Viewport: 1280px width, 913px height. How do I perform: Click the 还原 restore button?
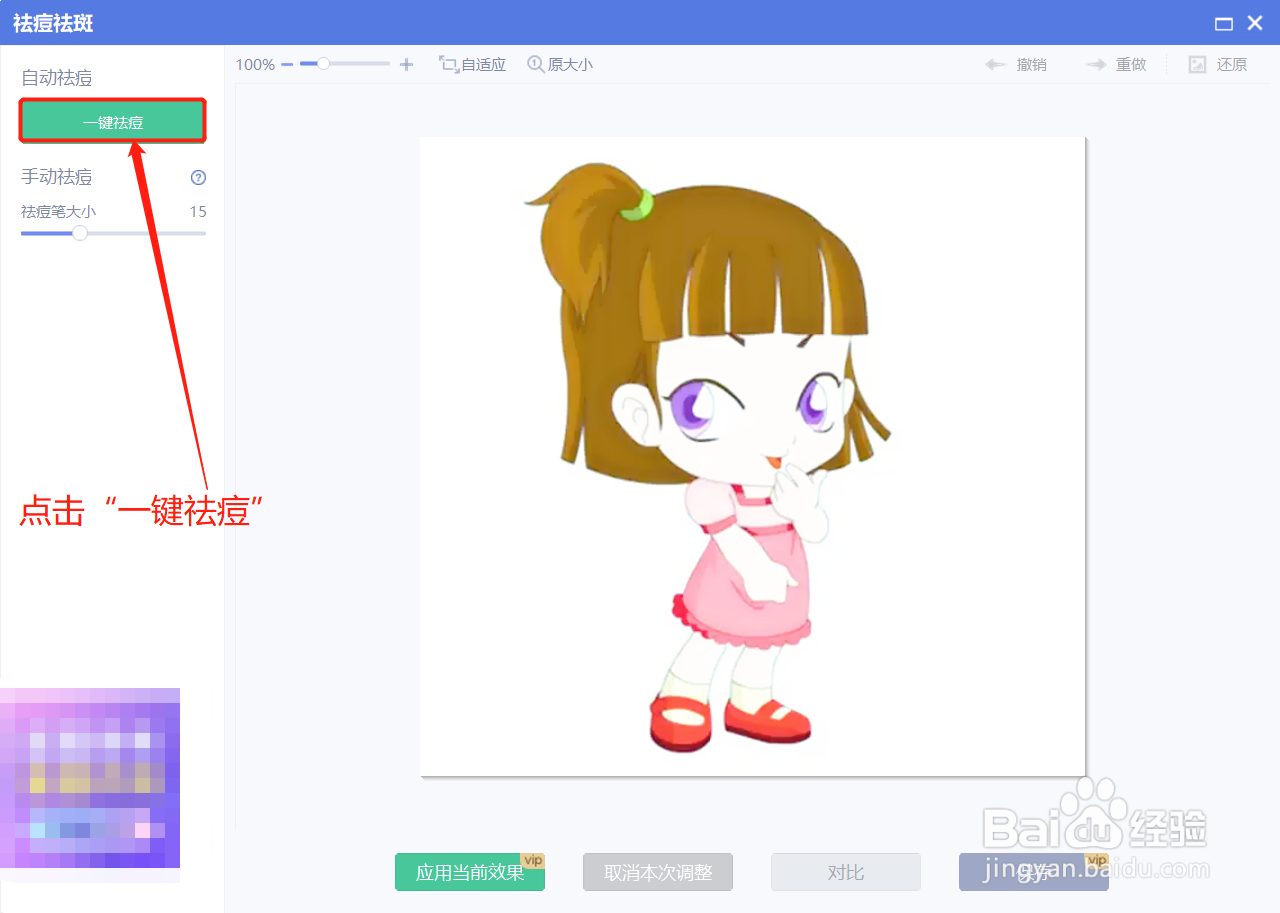1218,65
